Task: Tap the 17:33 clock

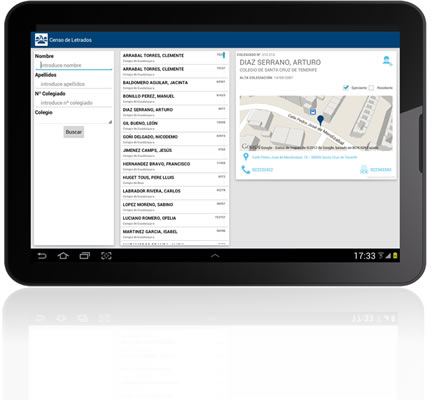Action: click(364, 256)
